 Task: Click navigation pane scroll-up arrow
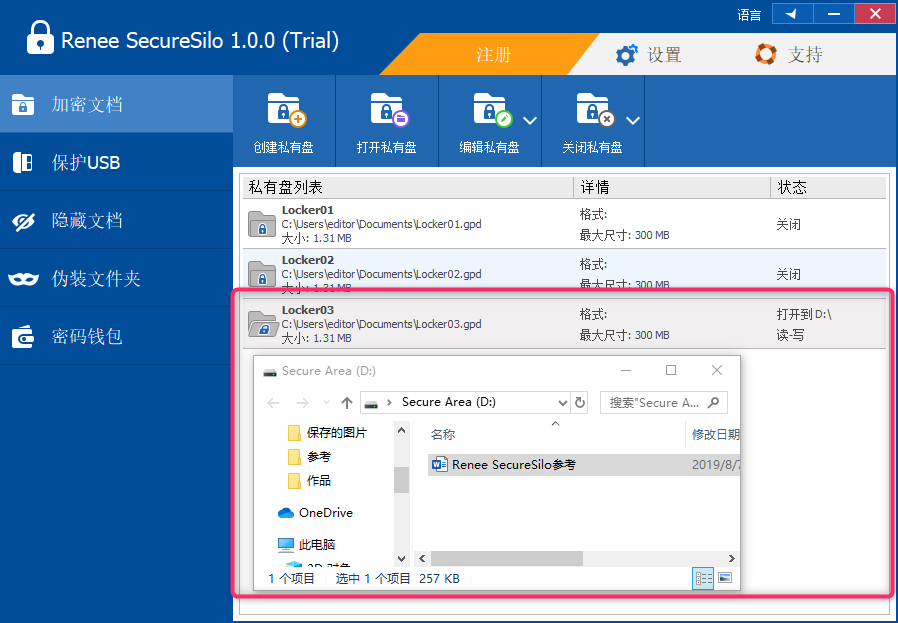point(401,430)
